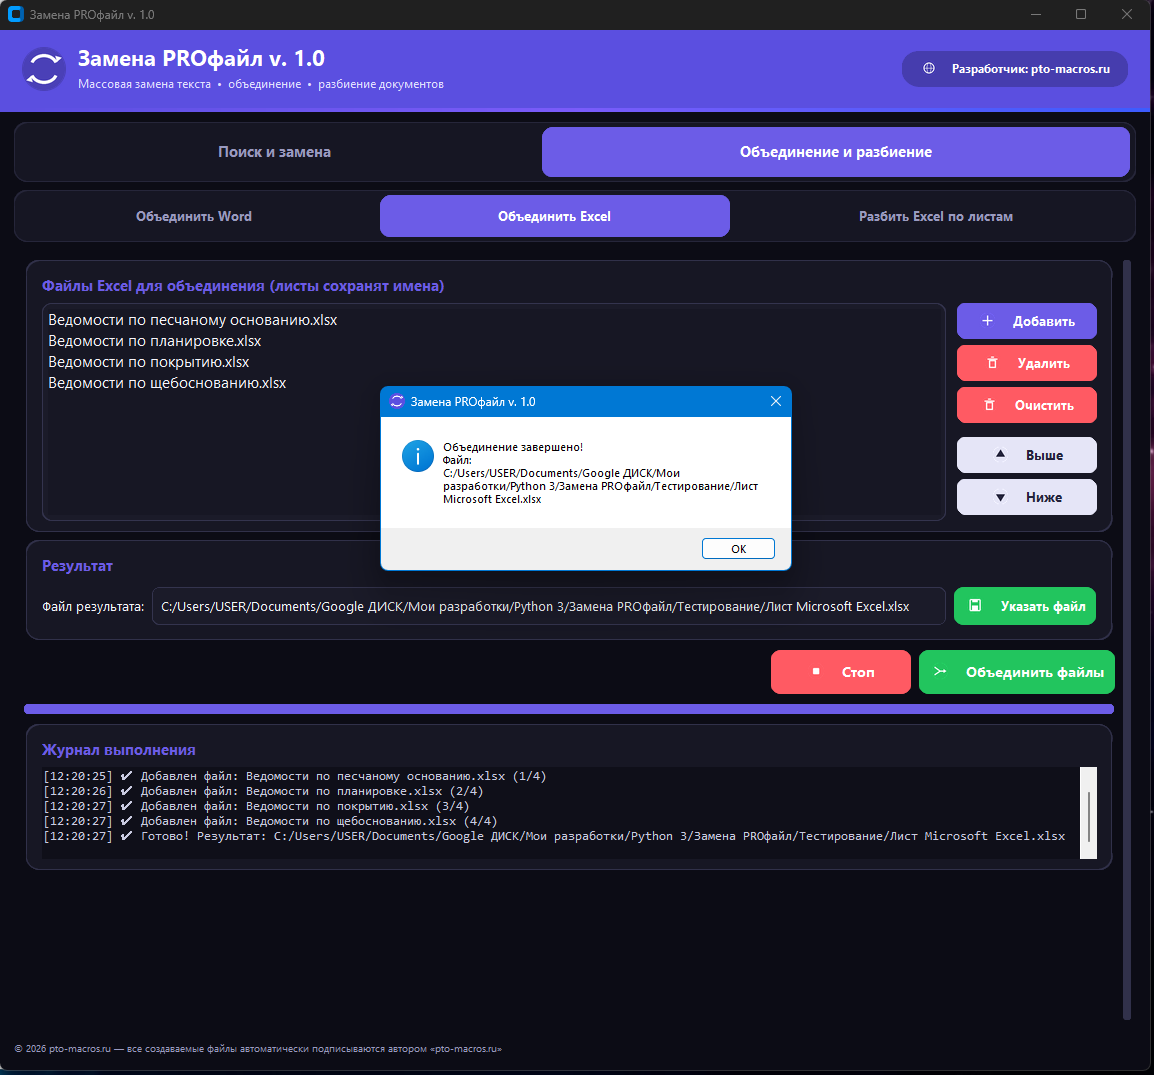Select Разбить Excel по листам tab

tap(935, 216)
